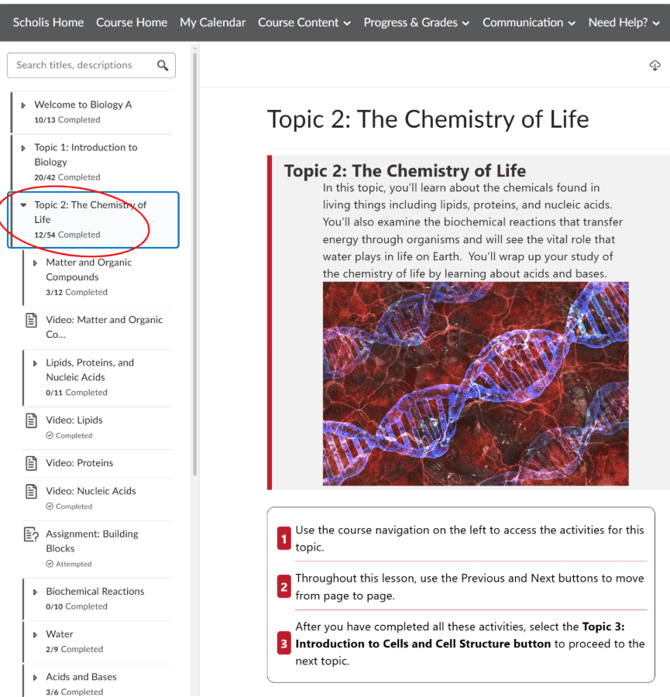Expand the Water section arrow

(x=35, y=635)
